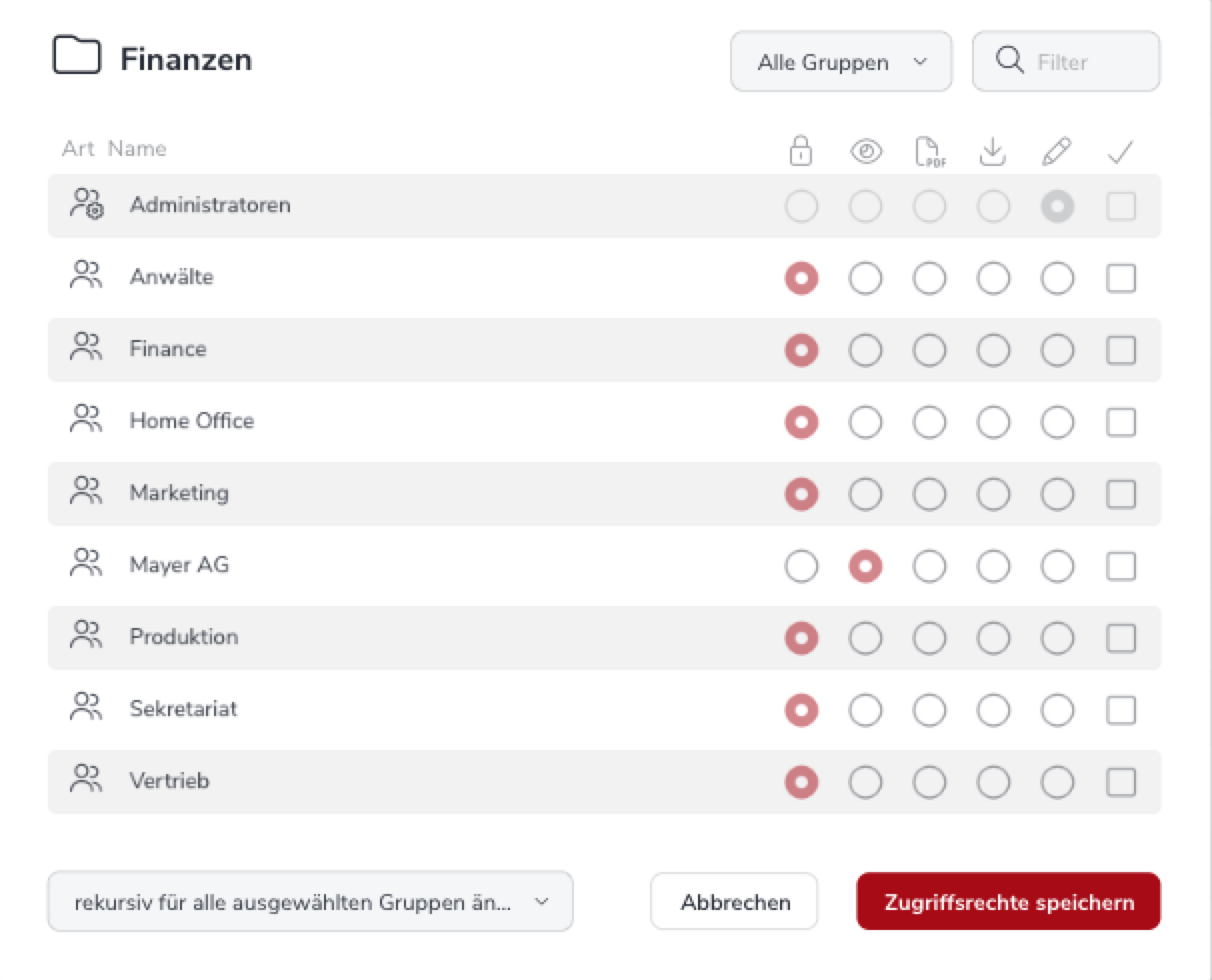Select view permission for Anwälte
The width and height of the screenshot is (1212, 980).
pos(865,278)
